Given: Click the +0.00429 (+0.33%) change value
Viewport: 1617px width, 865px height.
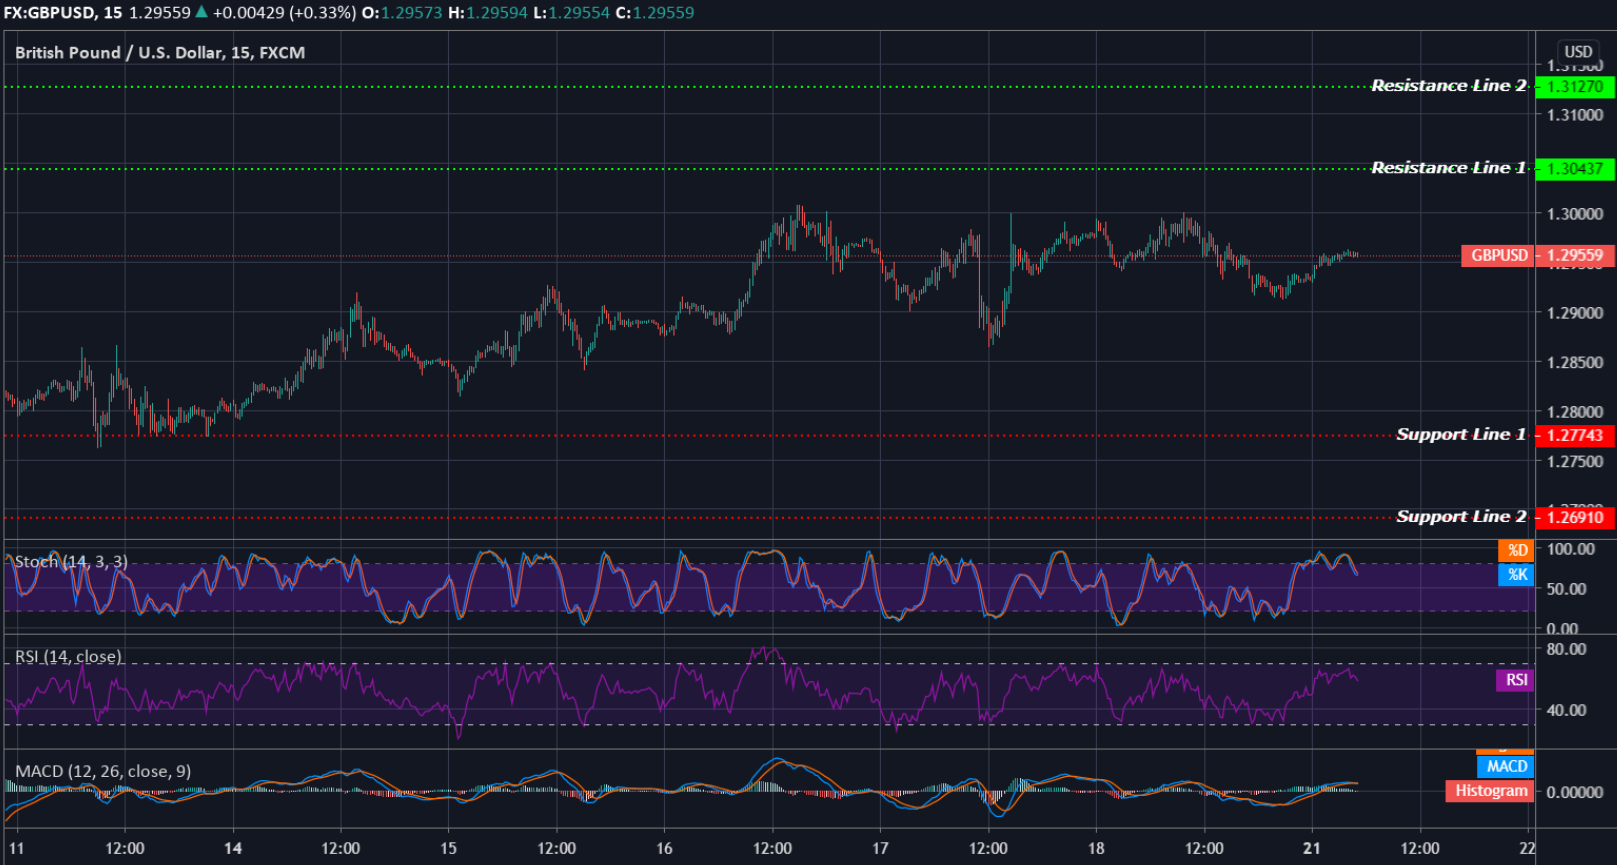Looking at the screenshot, I should [284, 12].
